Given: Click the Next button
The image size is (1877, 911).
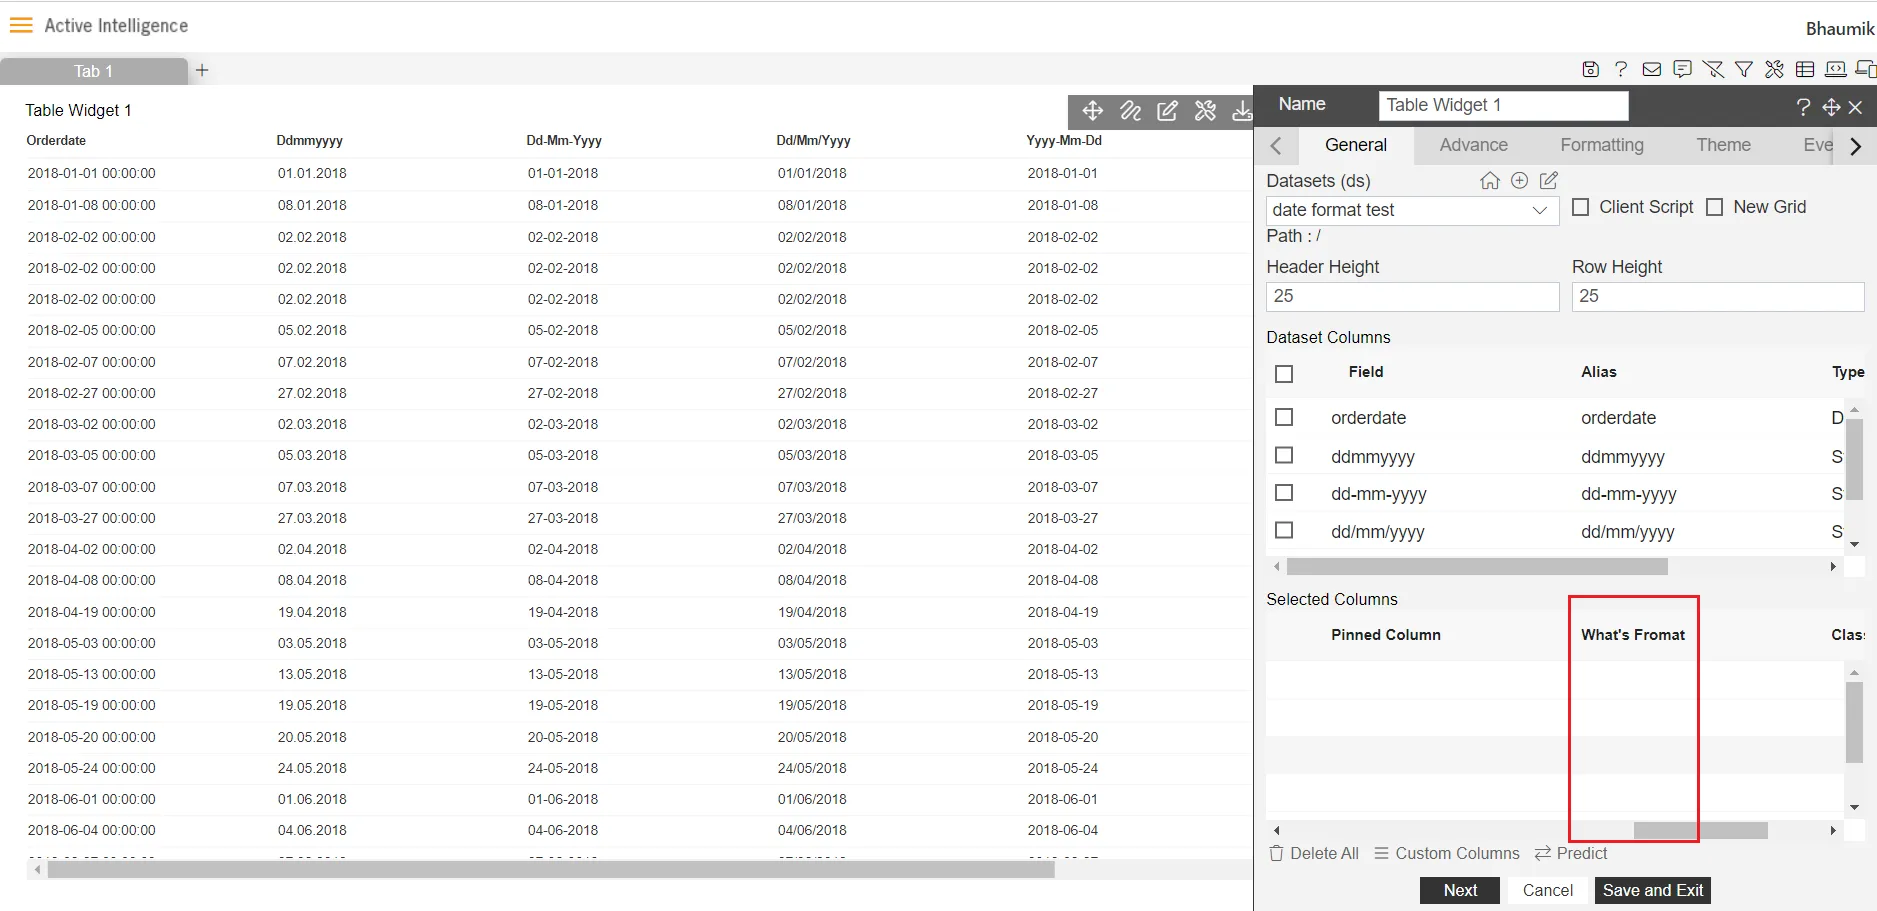Looking at the screenshot, I should (x=1460, y=890).
